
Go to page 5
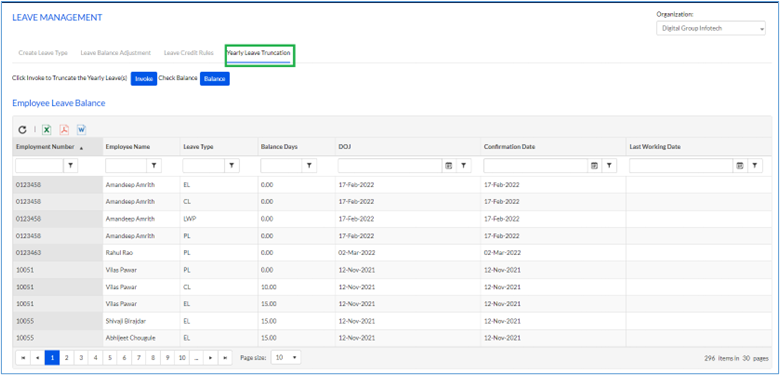click(x=109, y=358)
